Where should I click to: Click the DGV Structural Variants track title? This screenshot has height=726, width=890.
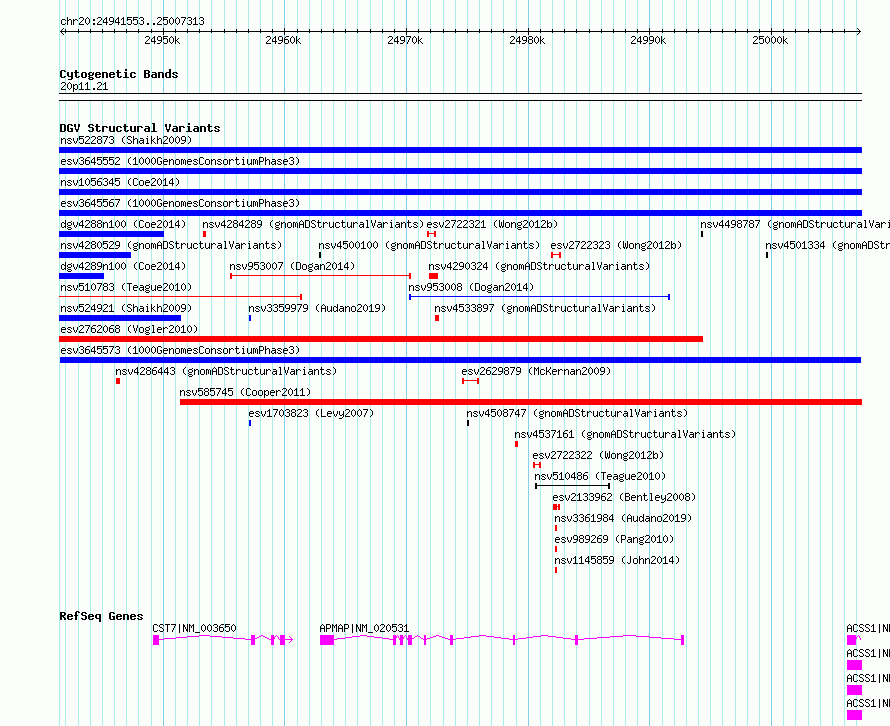pos(140,128)
